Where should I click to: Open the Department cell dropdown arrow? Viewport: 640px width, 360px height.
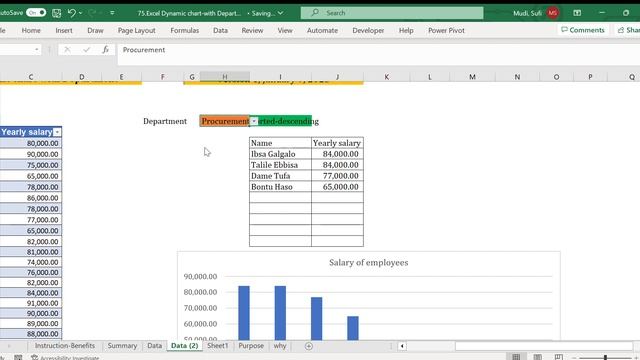coord(254,121)
